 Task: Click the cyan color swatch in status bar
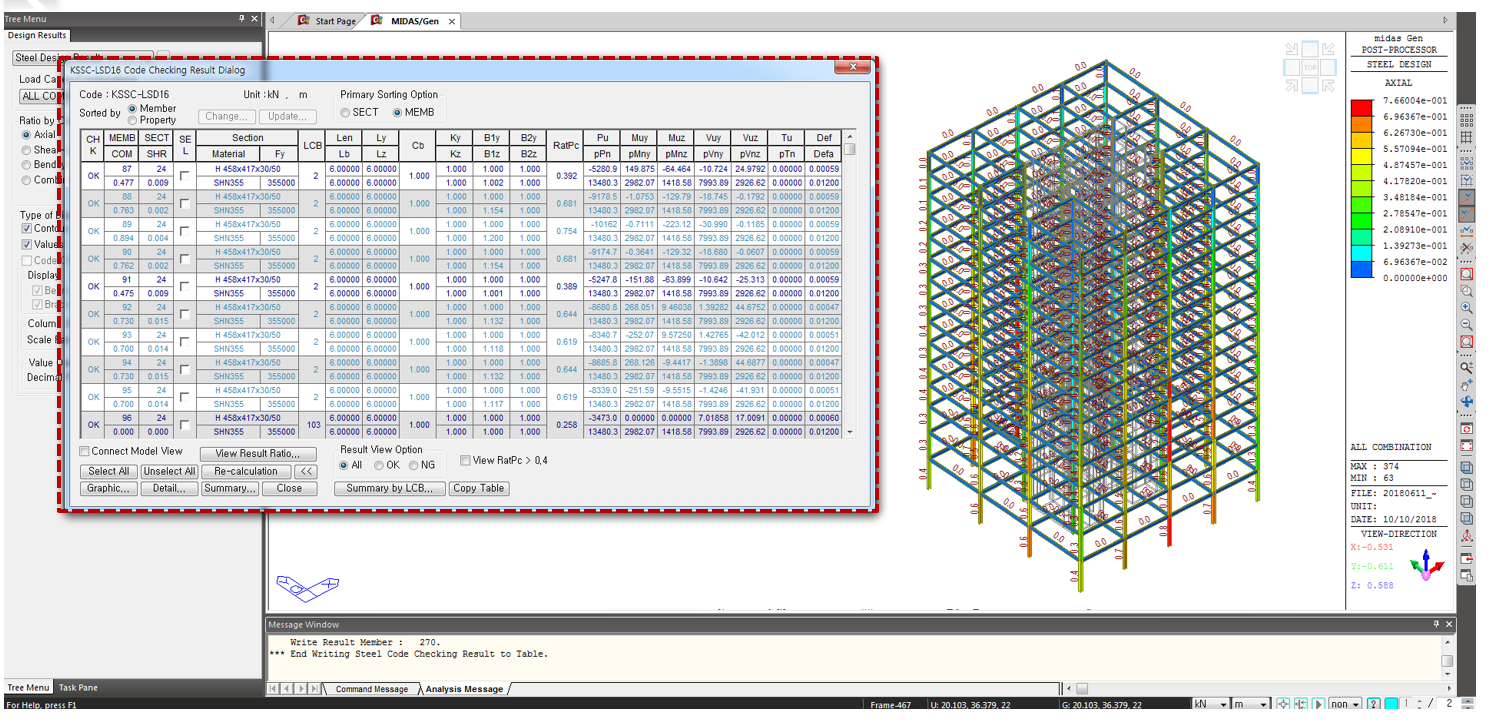tap(1391, 704)
